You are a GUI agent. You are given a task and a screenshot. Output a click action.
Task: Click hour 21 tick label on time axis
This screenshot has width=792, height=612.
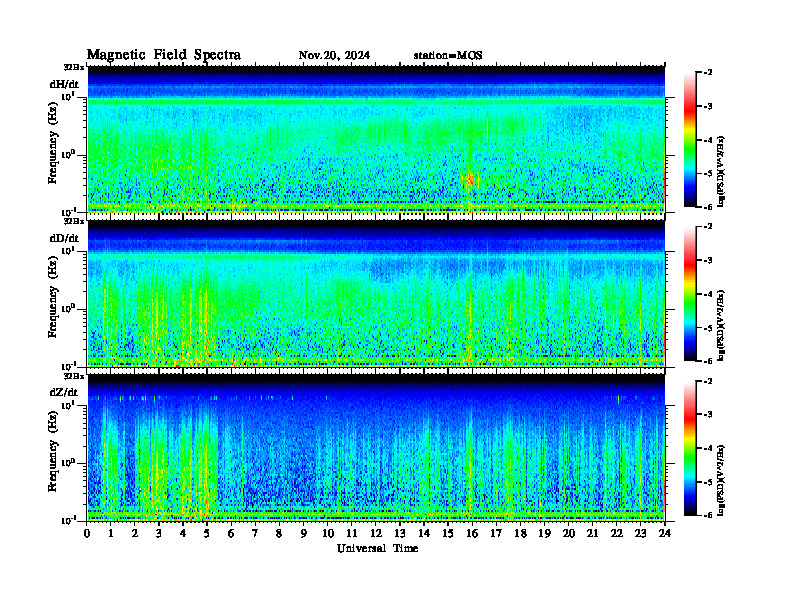[592, 534]
